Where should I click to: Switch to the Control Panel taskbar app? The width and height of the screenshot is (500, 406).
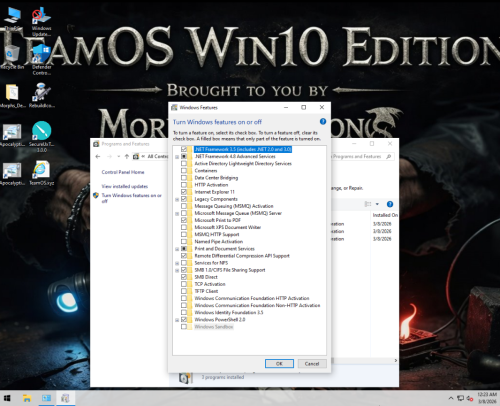46,398
